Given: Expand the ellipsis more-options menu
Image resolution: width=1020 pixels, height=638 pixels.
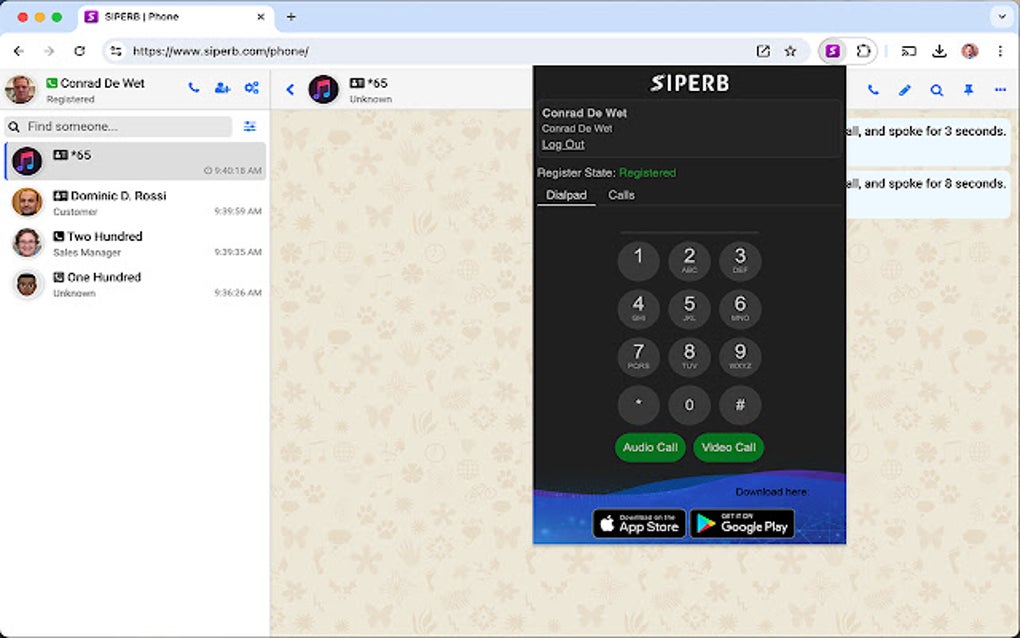Looking at the screenshot, I should click(x=1000, y=90).
